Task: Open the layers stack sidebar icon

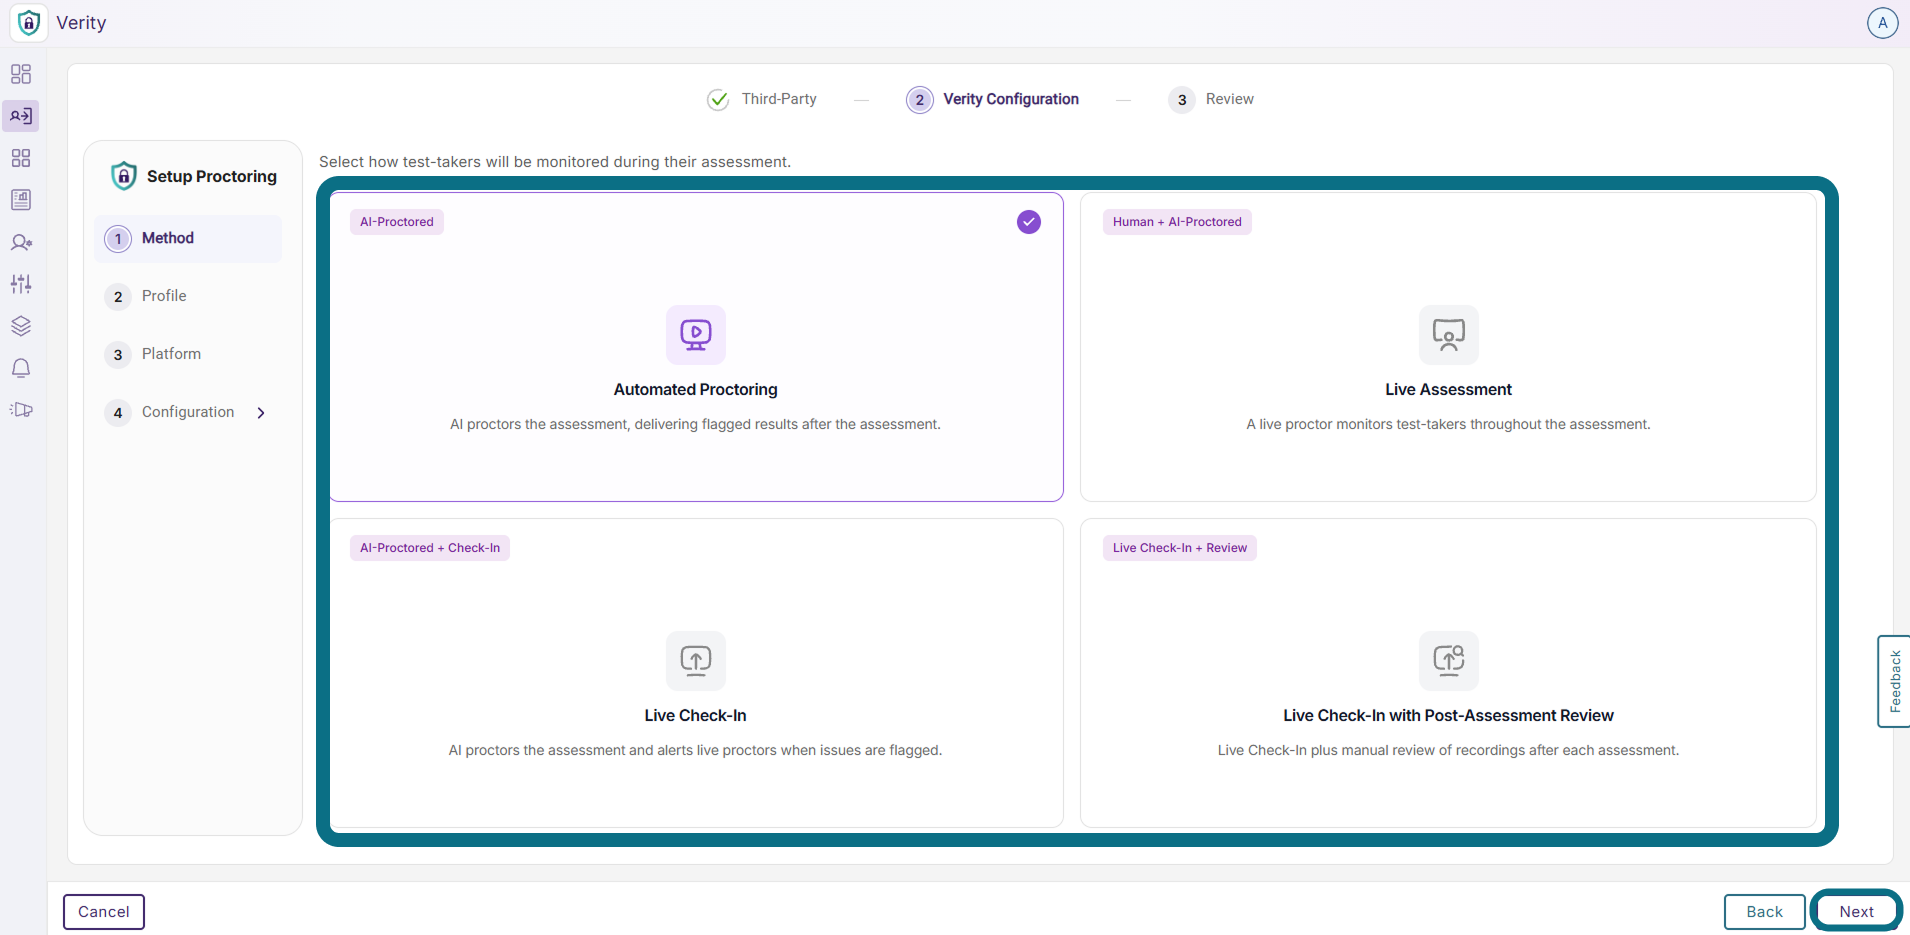Action: coord(21,326)
